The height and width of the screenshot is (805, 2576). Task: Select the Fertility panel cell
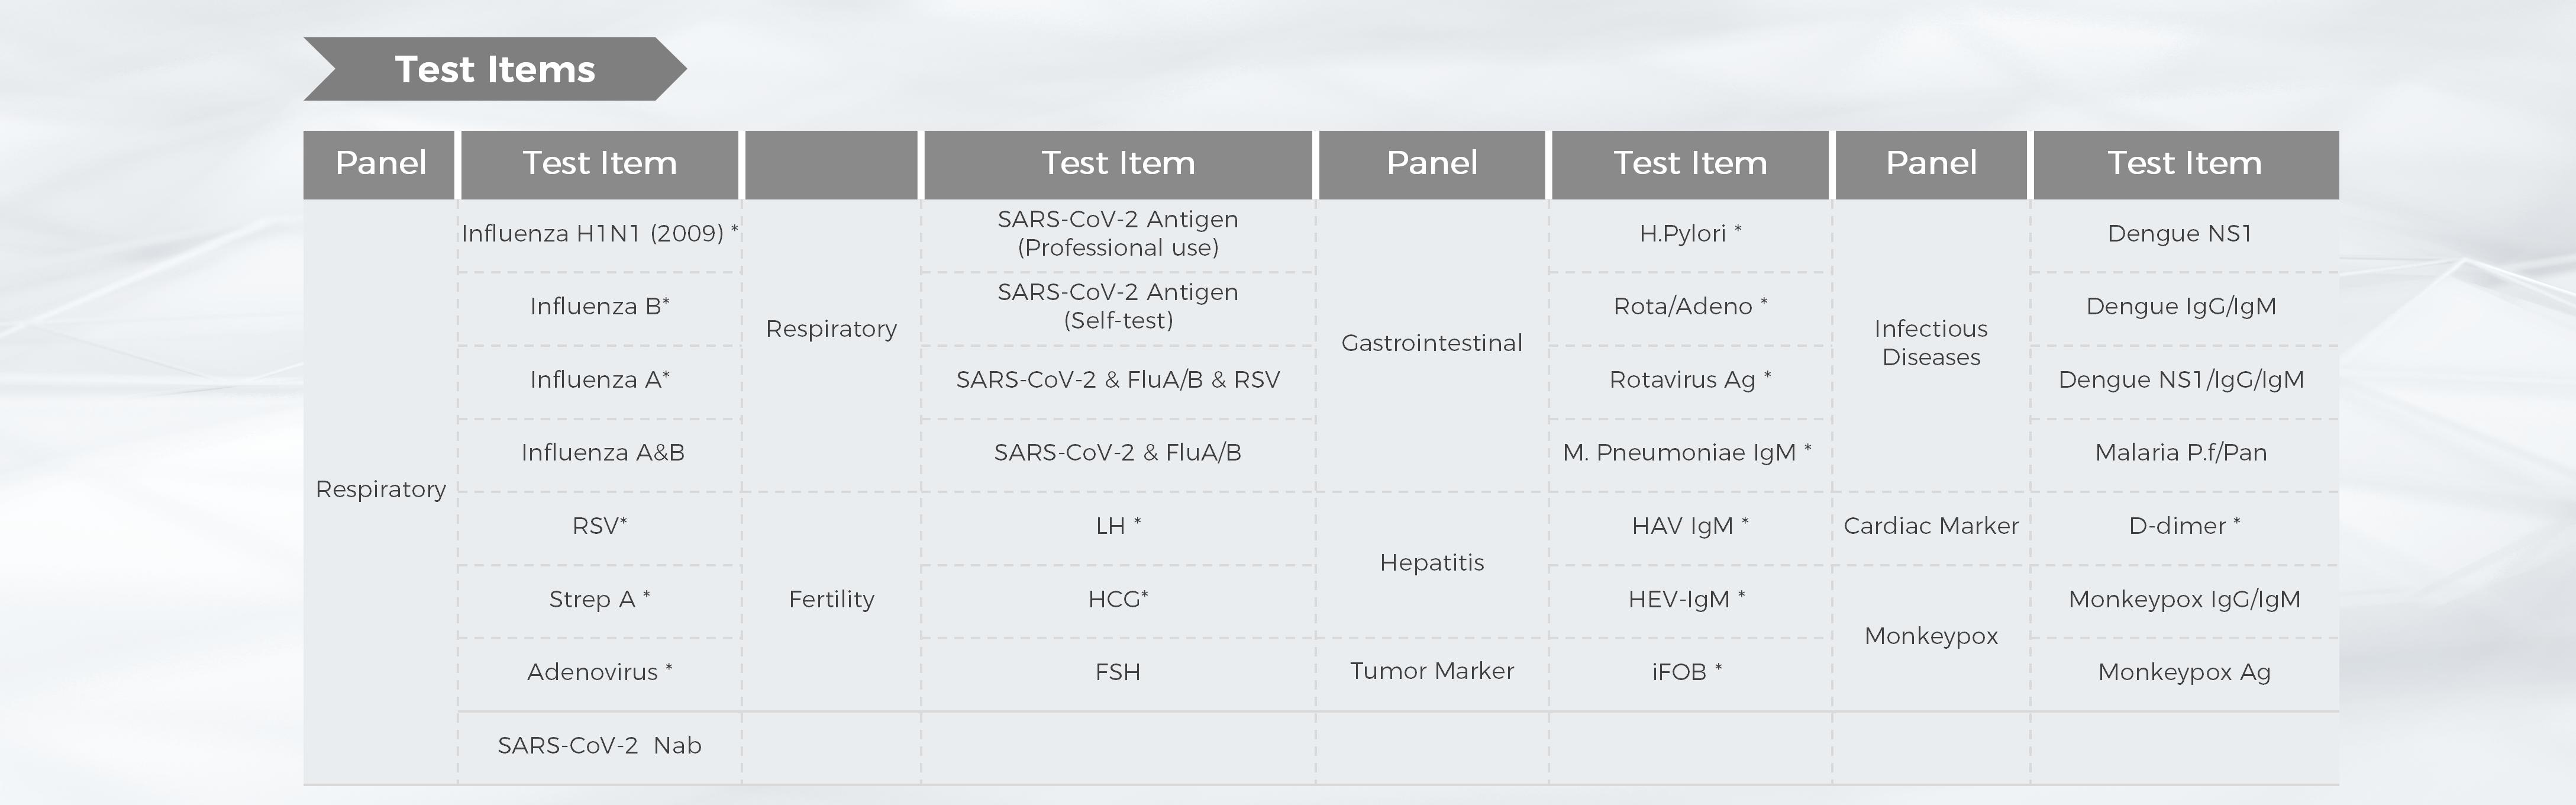[831, 599]
